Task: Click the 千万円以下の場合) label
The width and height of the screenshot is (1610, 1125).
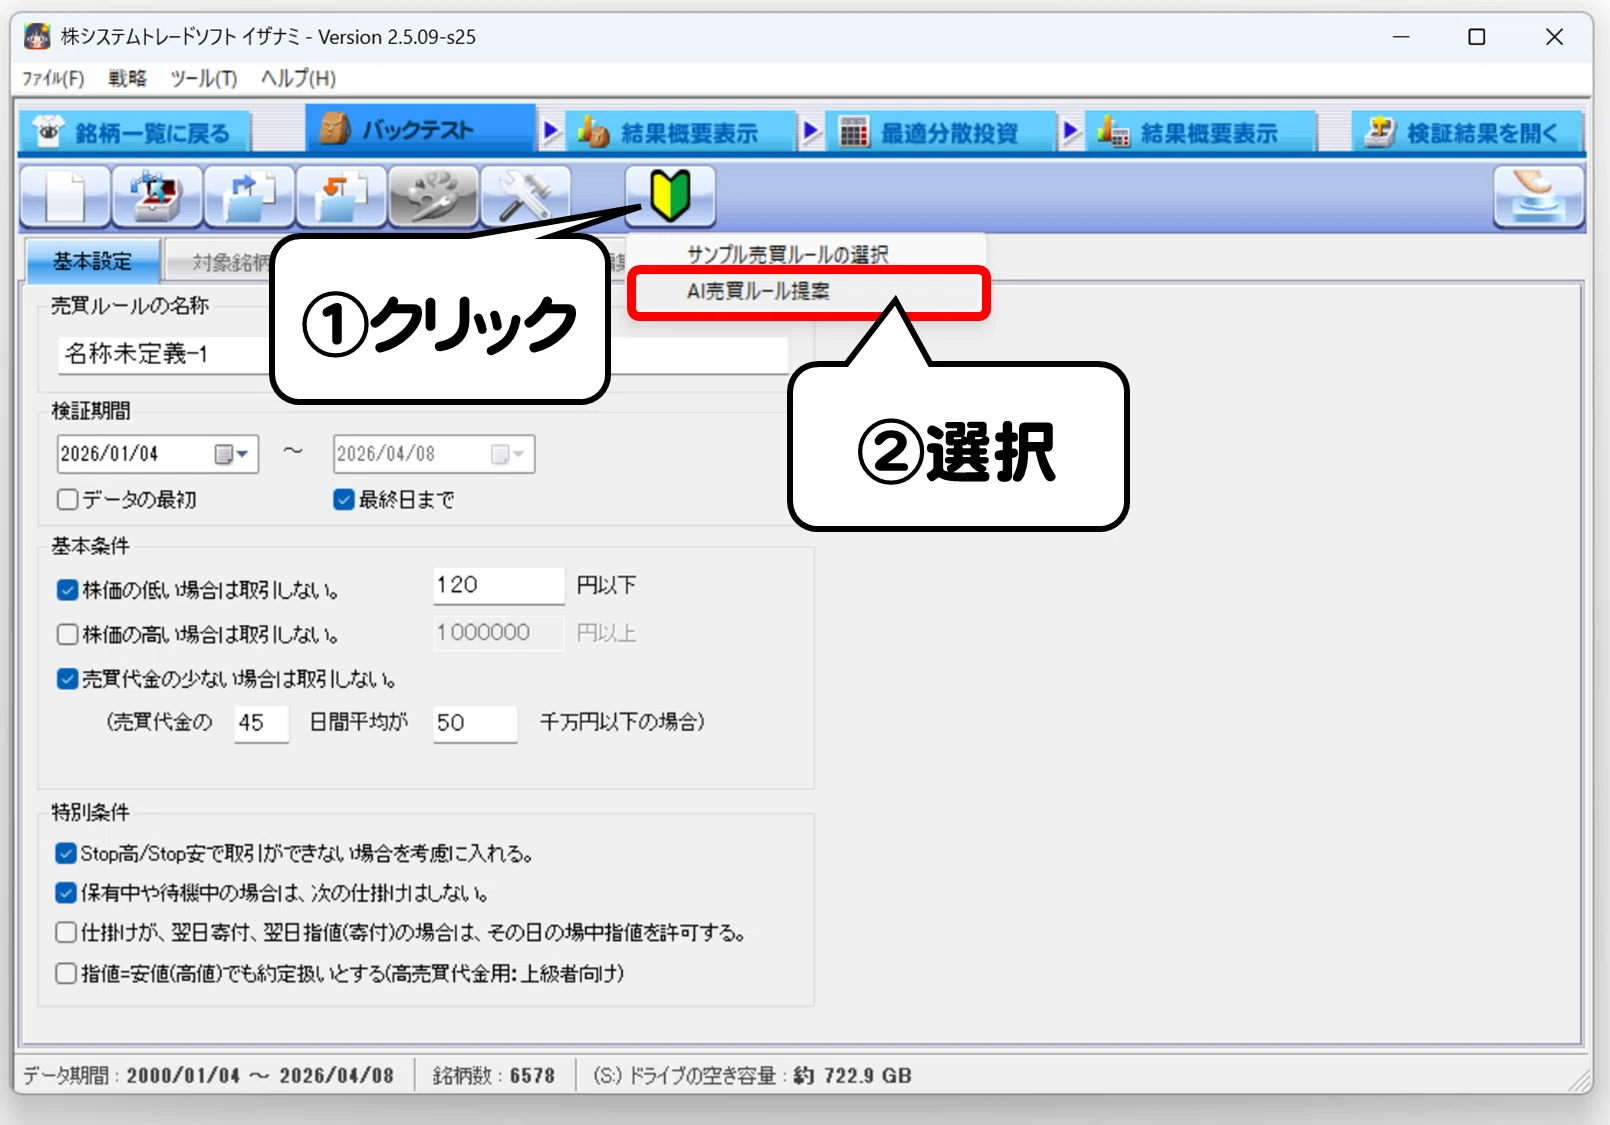Action: (622, 722)
